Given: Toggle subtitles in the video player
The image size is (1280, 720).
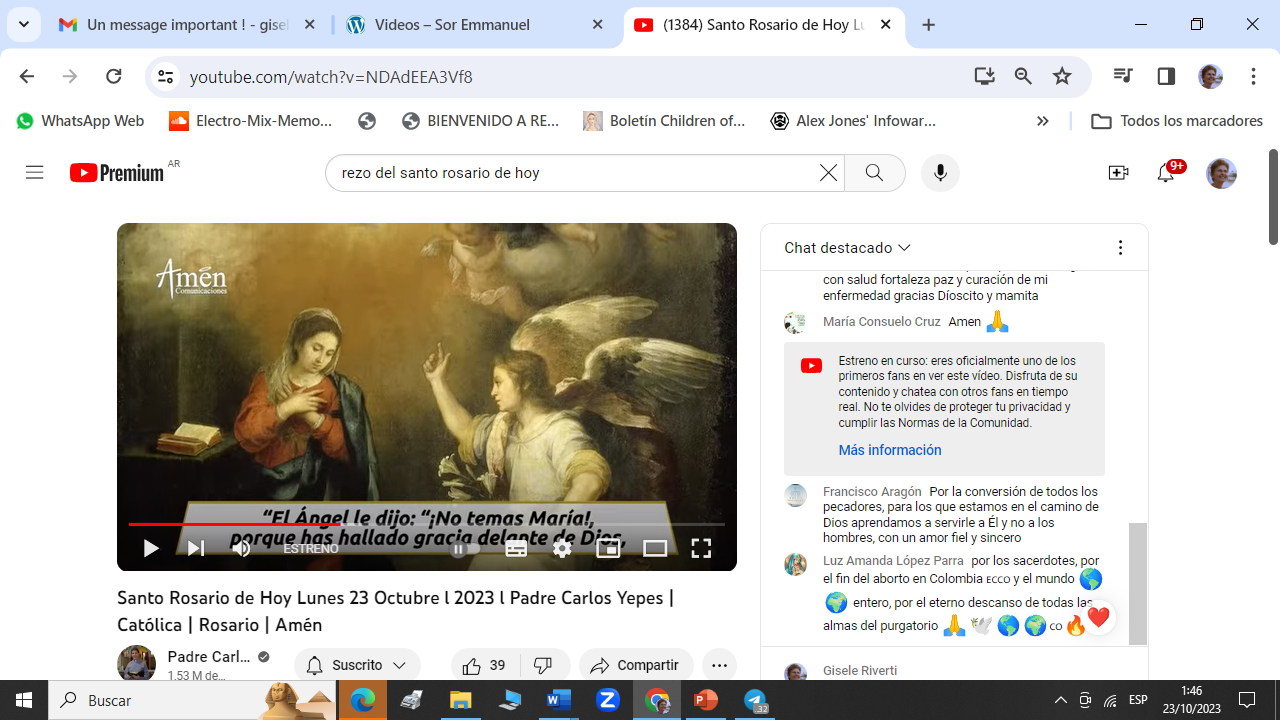Looking at the screenshot, I should pyautogui.click(x=516, y=548).
